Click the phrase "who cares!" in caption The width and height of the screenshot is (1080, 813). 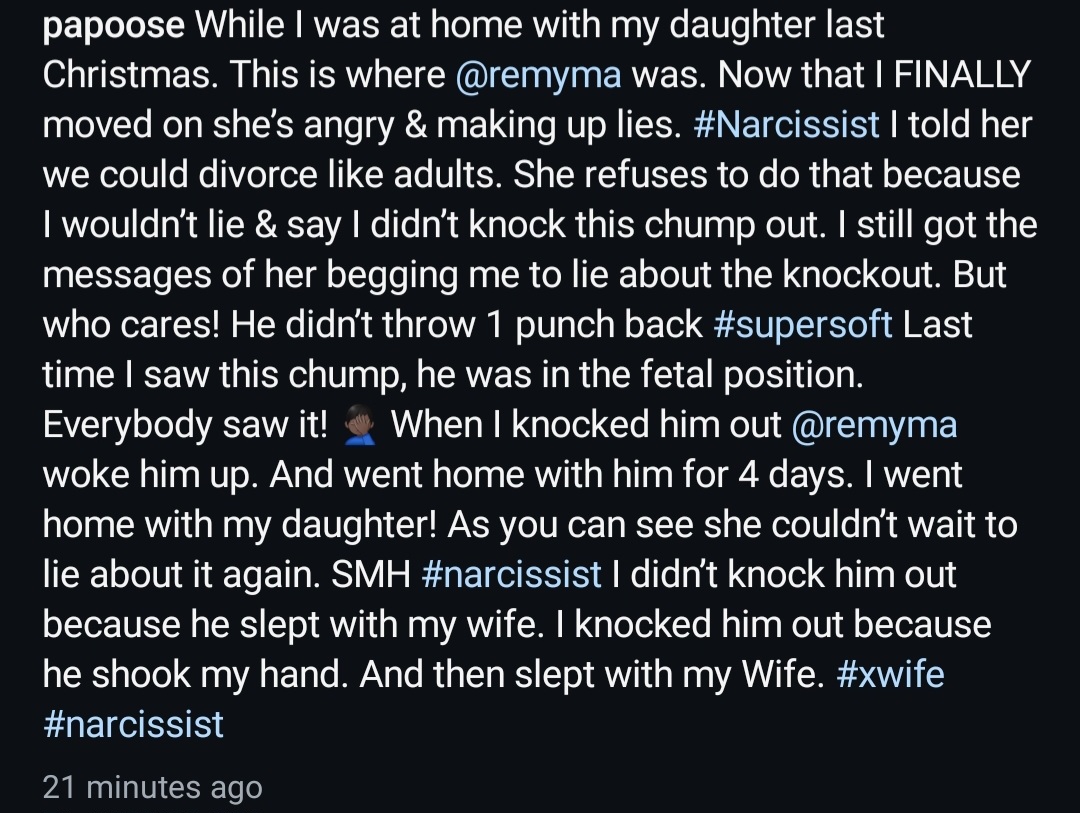coord(131,325)
